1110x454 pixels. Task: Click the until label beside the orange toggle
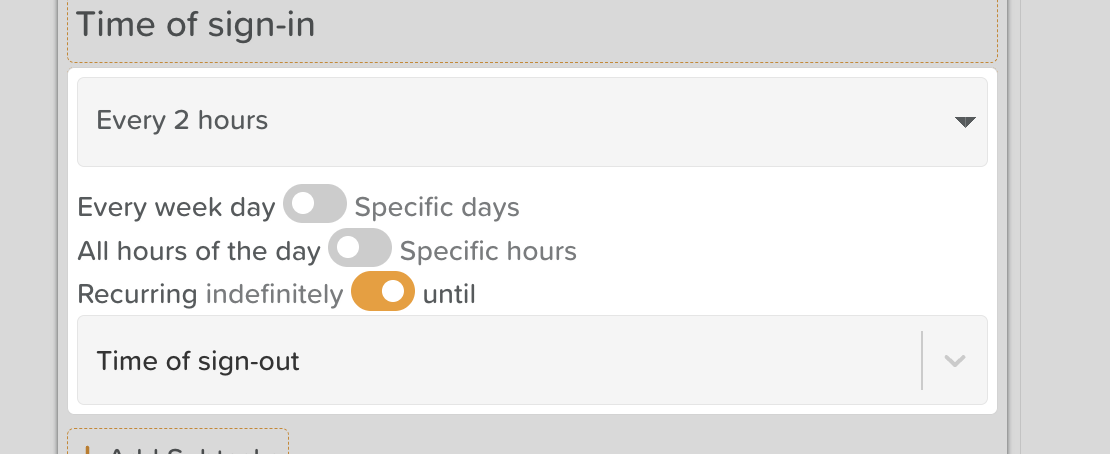(x=449, y=295)
